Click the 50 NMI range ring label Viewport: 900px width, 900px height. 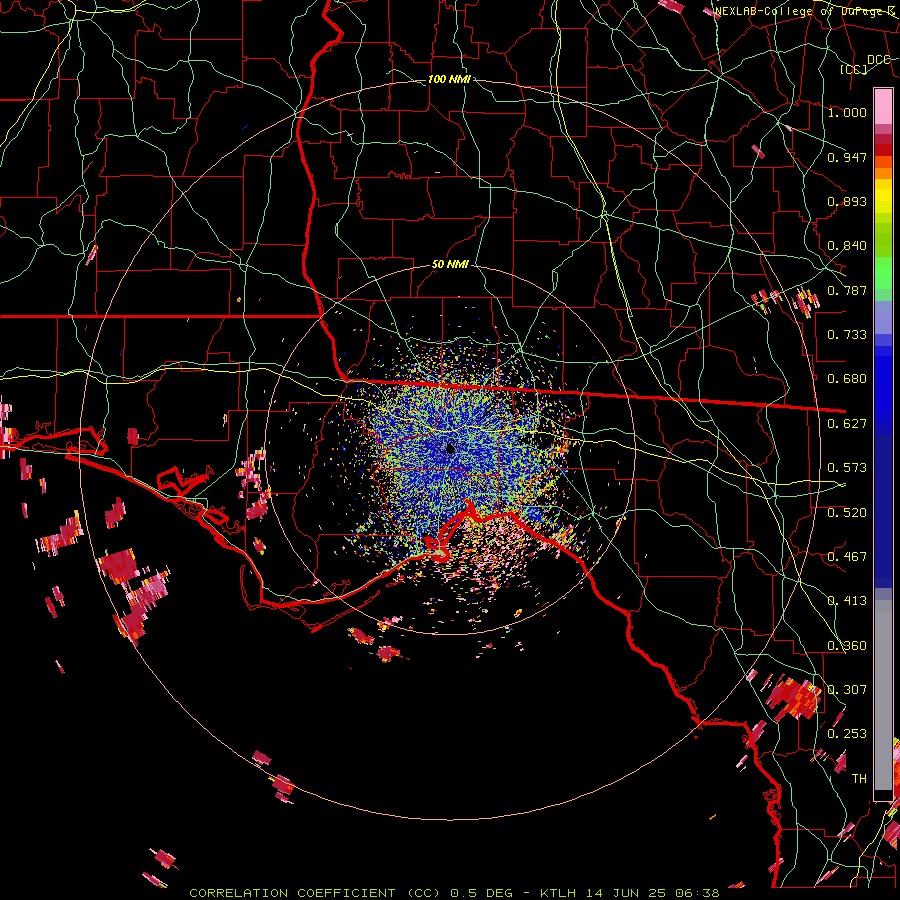tap(450, 264)
